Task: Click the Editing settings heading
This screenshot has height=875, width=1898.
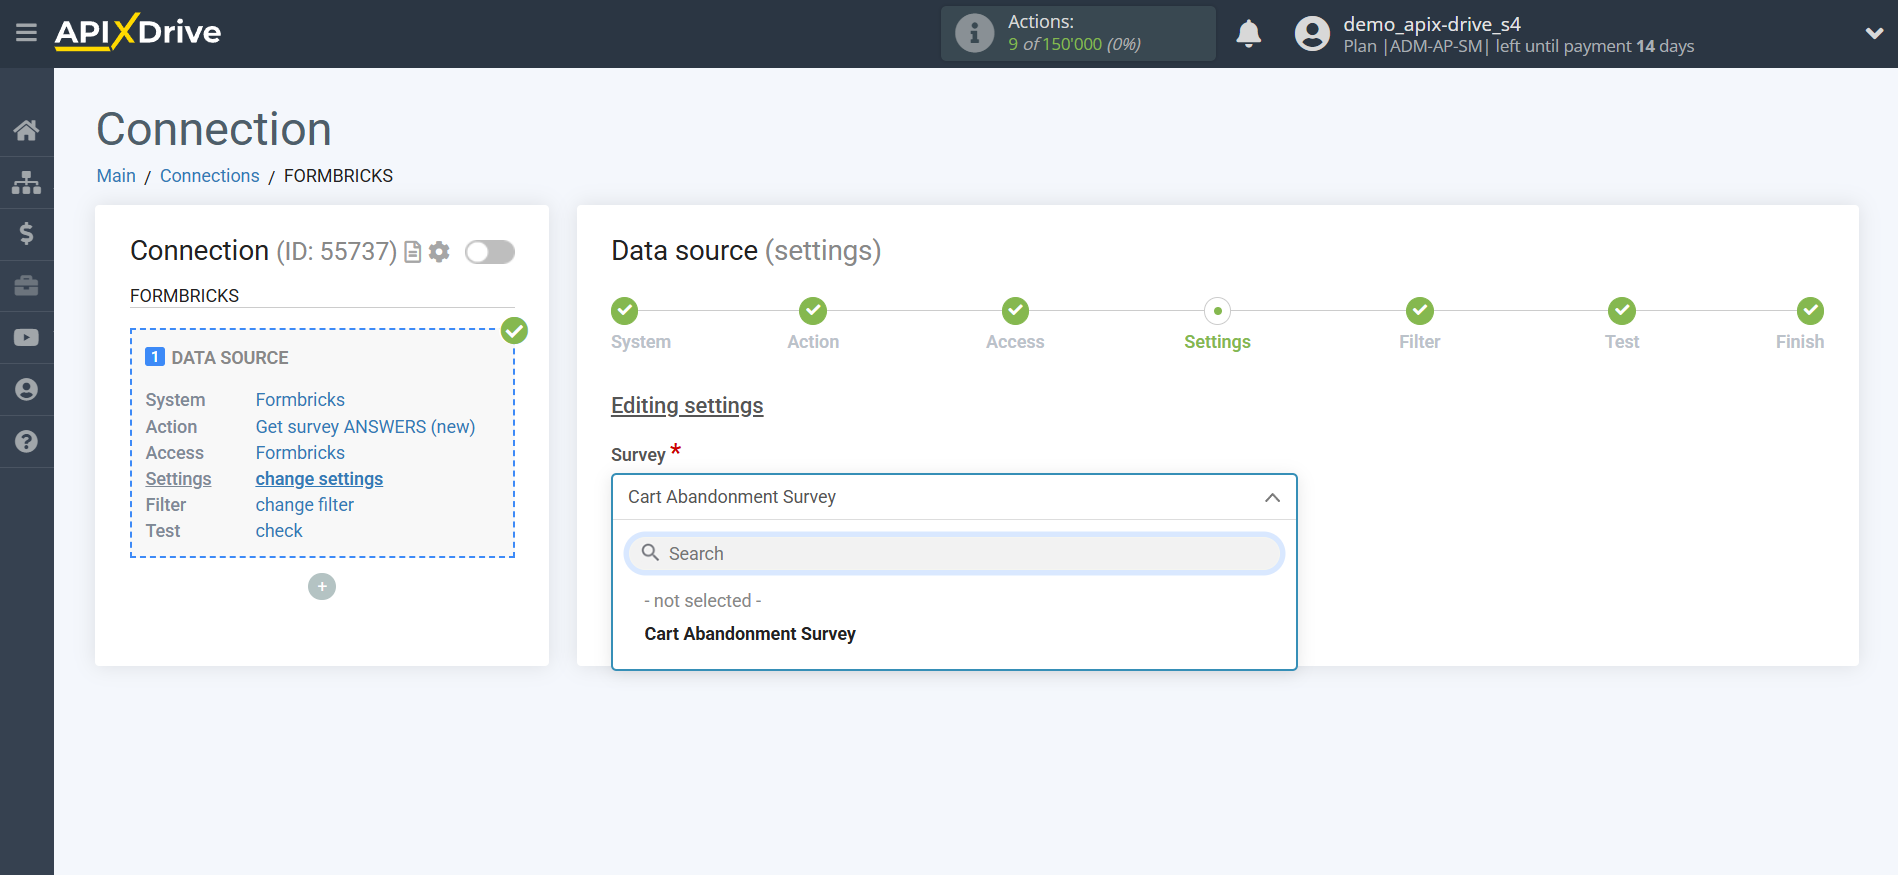Action: (x=687, y=406)
